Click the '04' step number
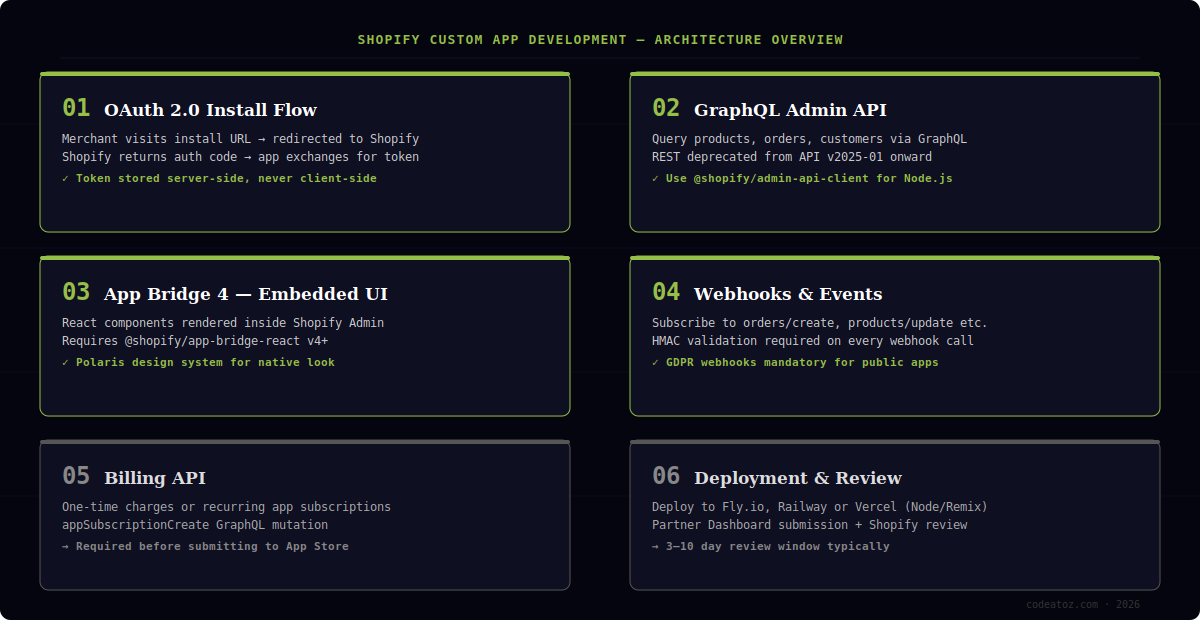The width and height of the screenshot is (1200, 620). pyautogui.click(x=666, y=292)
